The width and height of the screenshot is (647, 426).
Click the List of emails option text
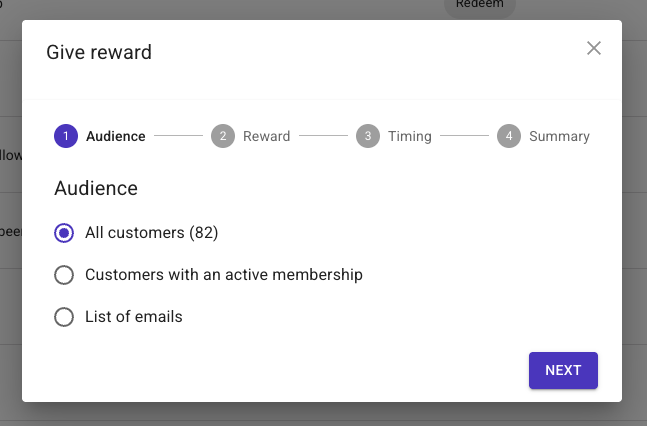134,317
